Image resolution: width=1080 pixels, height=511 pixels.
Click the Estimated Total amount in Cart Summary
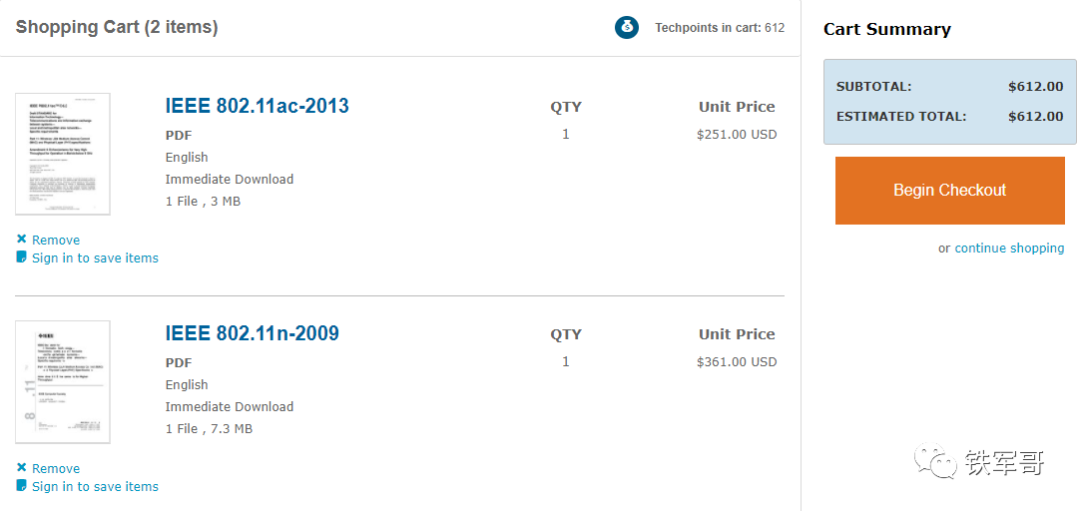(x=1035, y=116)
